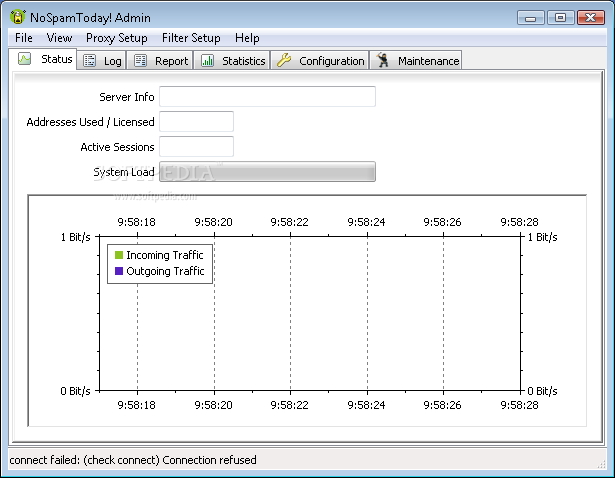Click the Addresses Used / Licensed field
Screen dimensions: 615x478
pyautogui.click(x=197, y=122)
